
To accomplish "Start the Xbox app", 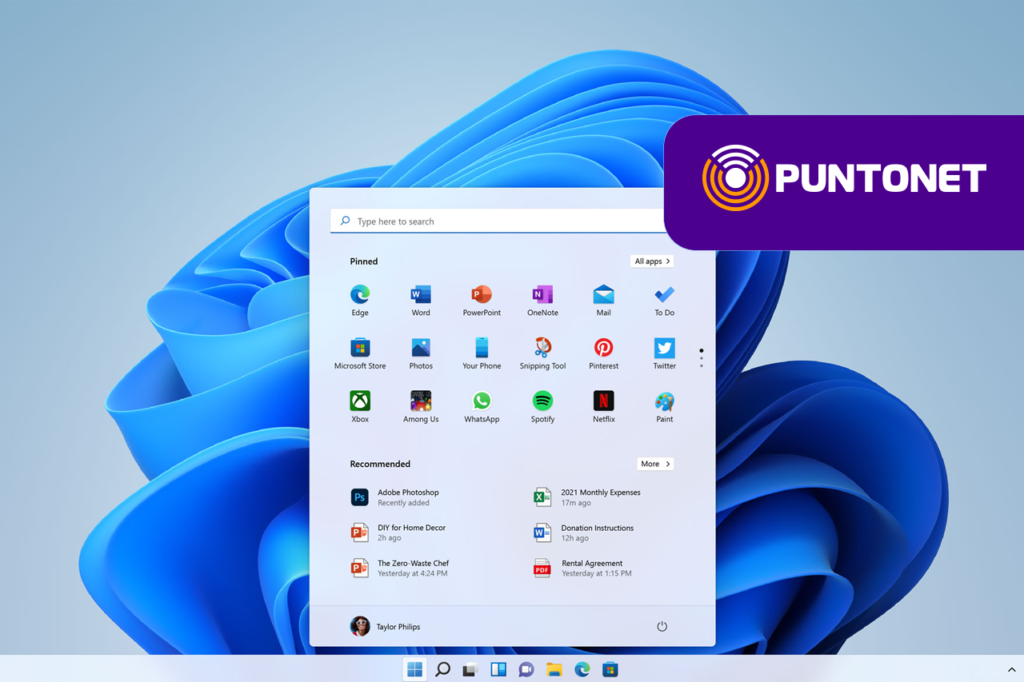I will tap(359, 402).
